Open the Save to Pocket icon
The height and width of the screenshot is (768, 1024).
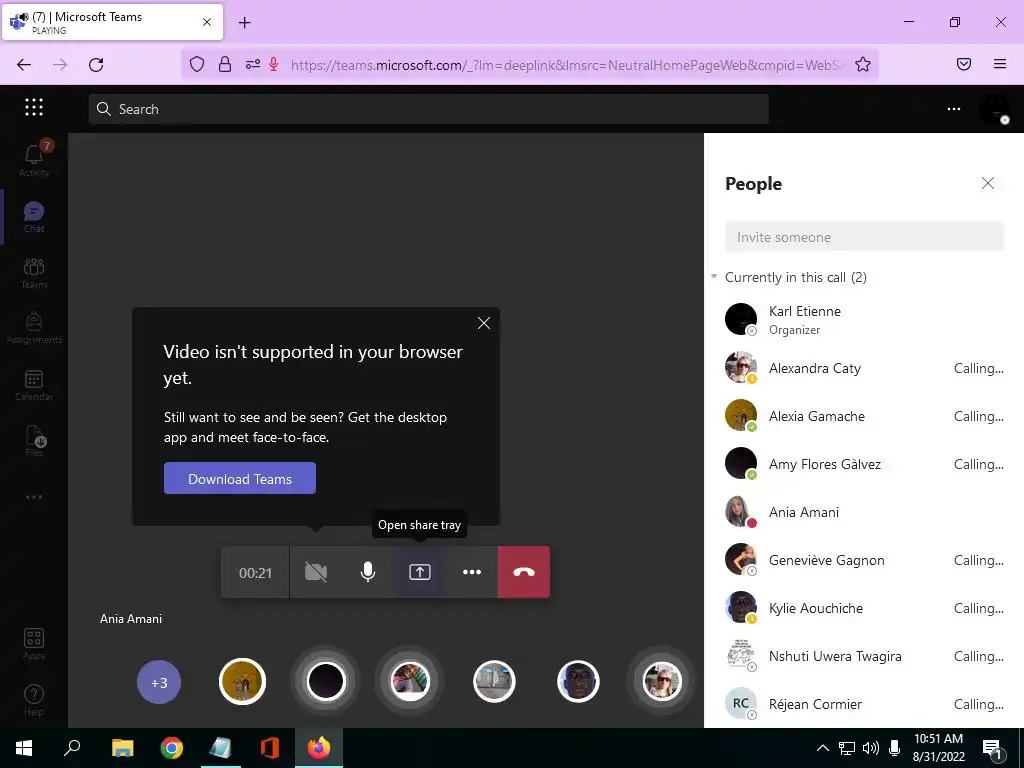[x=964, y=64]
